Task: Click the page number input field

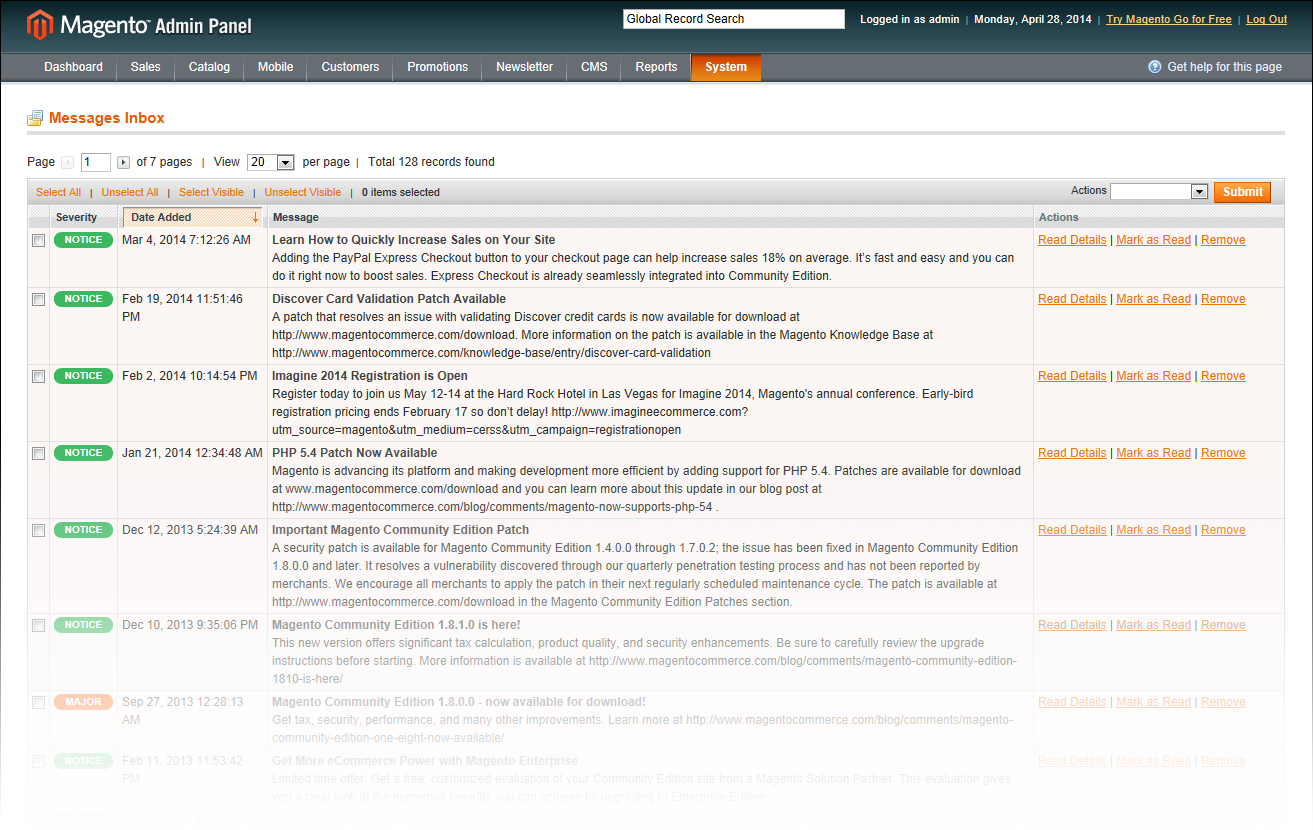Action: (96, 162)
